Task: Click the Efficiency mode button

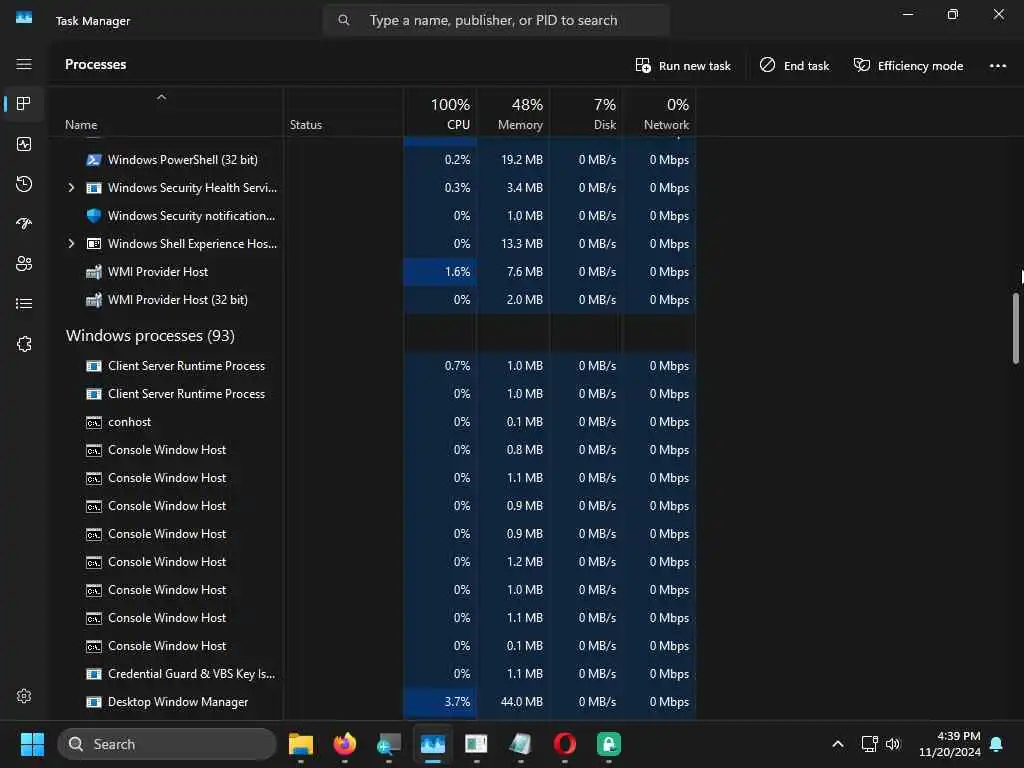Action: [908, 65]
